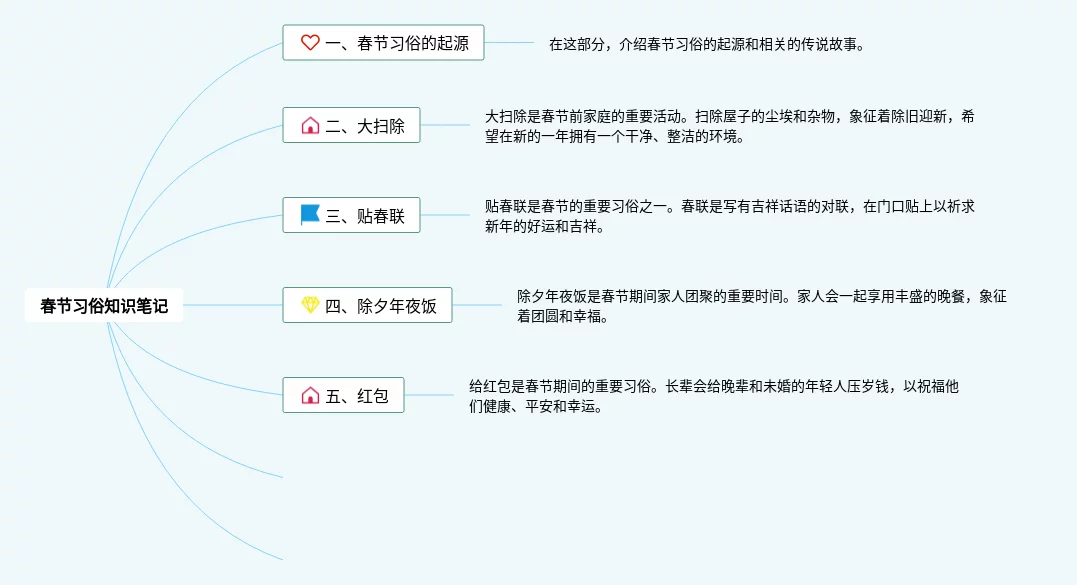
Task: Click the description starting with 除夕年夜饭是春节期间
Action: tap(762, 306)
